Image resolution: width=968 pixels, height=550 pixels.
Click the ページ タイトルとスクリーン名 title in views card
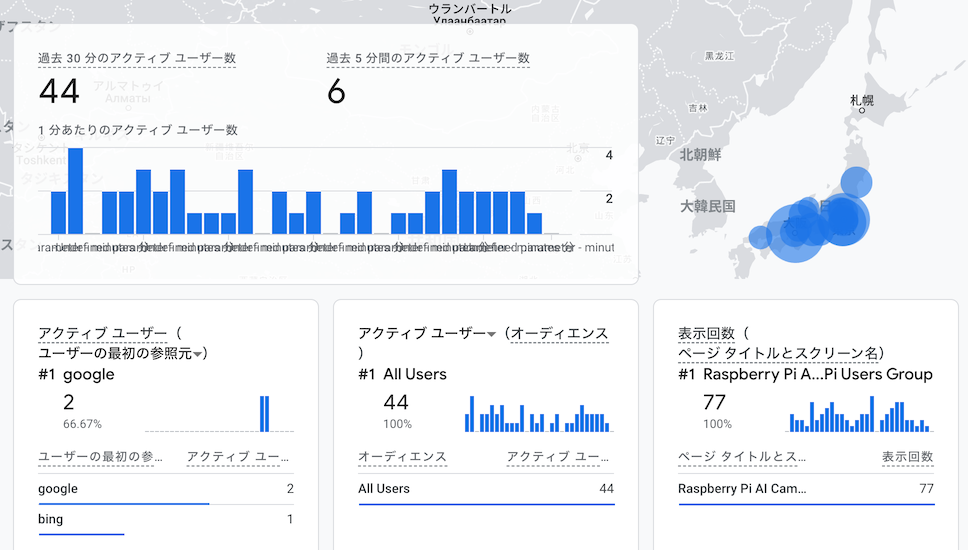click(780, 353)
